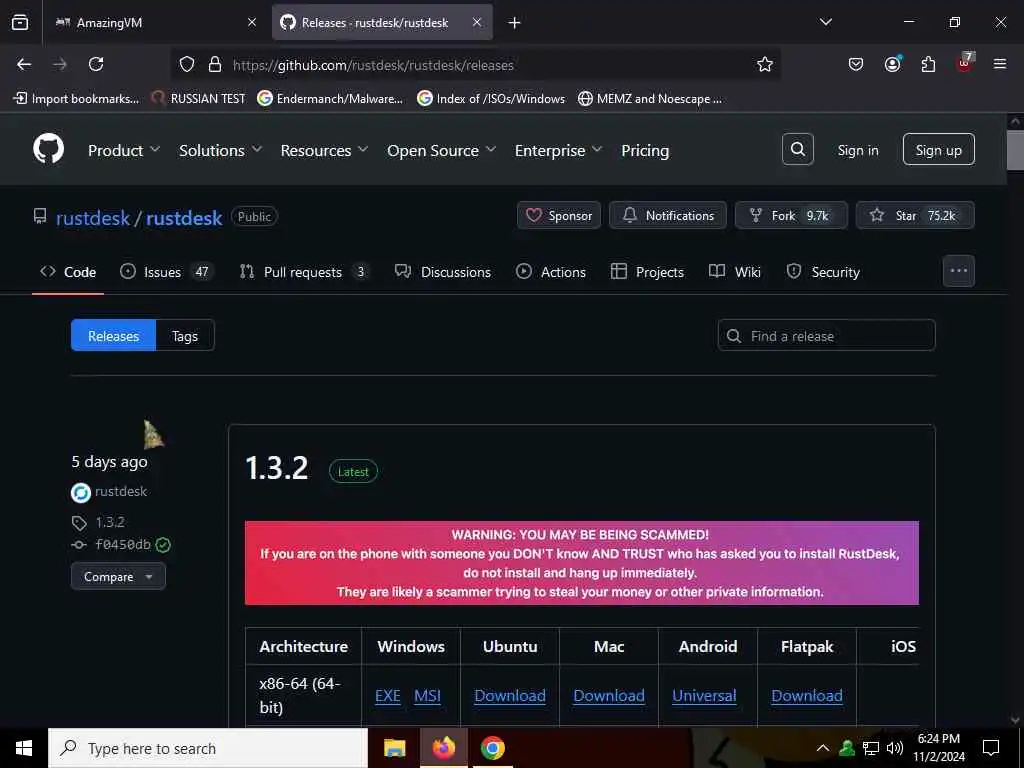Select the Releases toggle button
This screenshot has height=768, width=1024.
tap(114, 336)
